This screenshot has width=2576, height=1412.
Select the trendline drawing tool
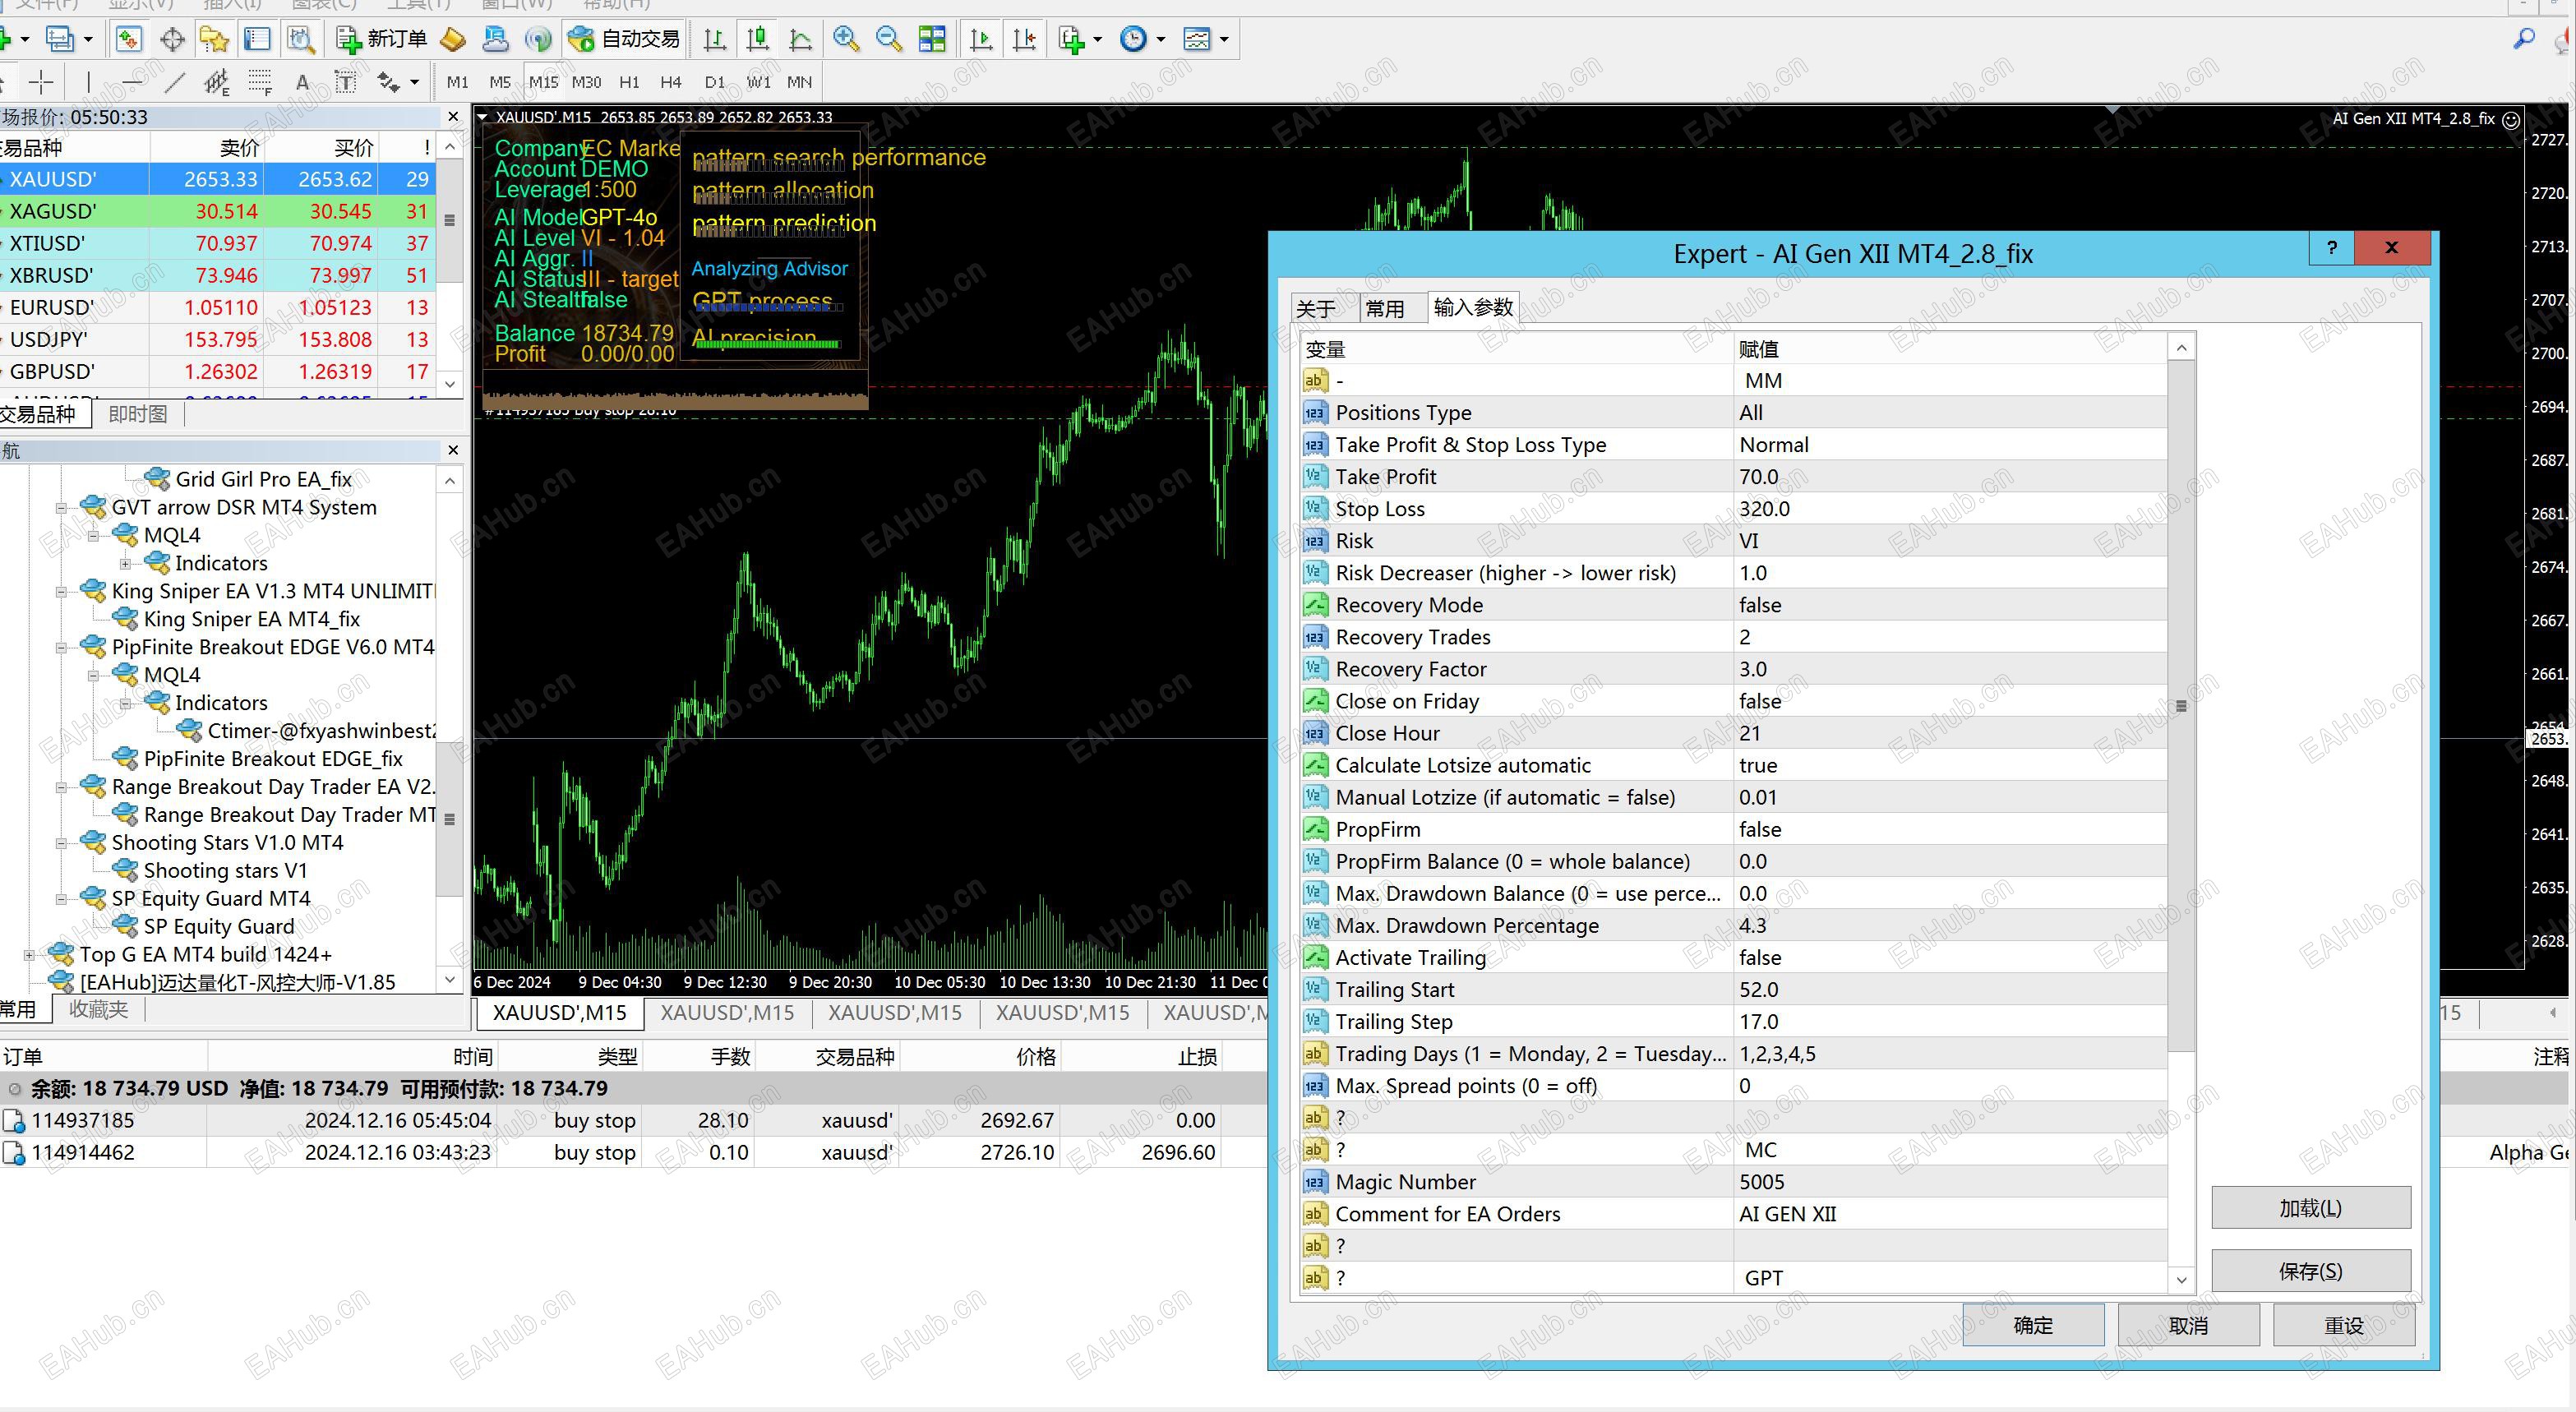(174, 81)
